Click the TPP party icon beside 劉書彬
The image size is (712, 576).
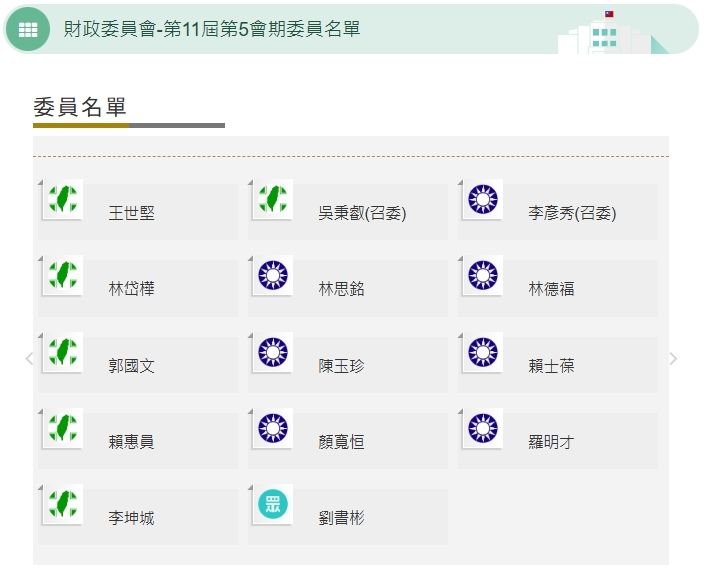(x=273, y=505)
